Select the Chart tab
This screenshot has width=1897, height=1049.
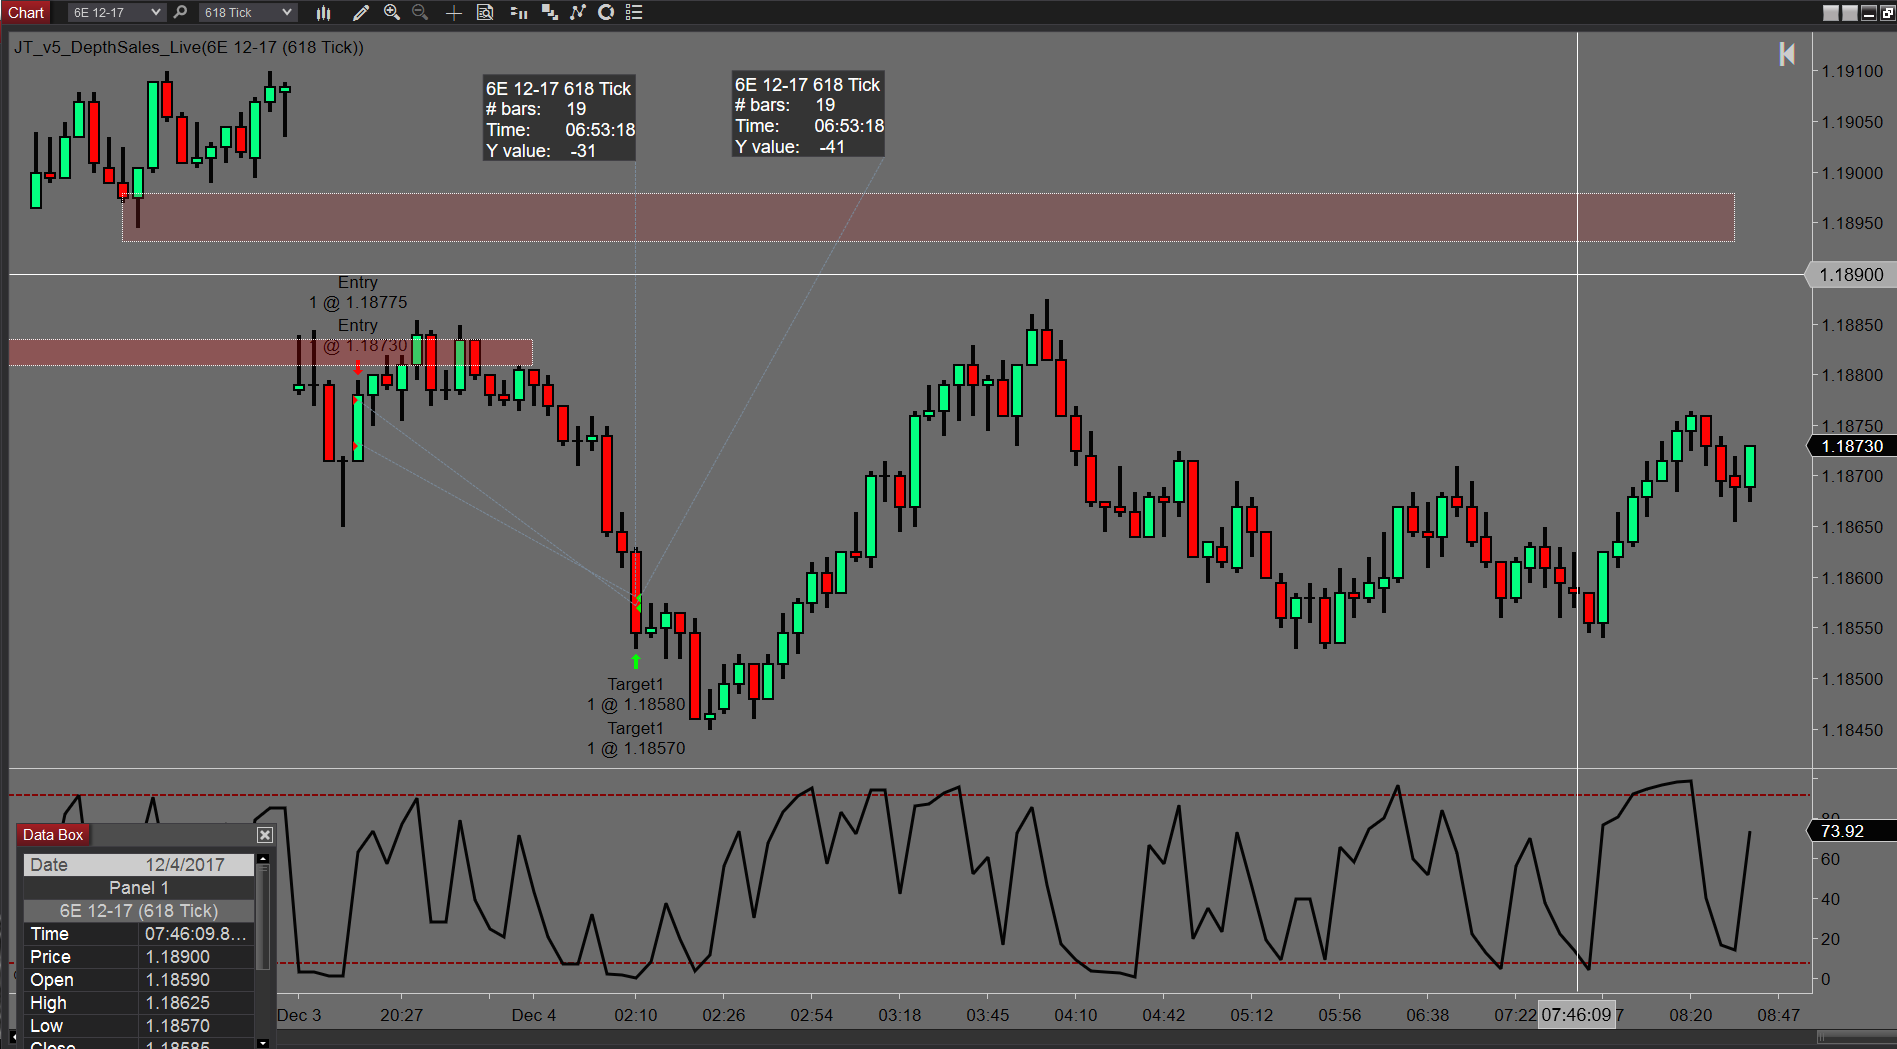pos(26,12)
